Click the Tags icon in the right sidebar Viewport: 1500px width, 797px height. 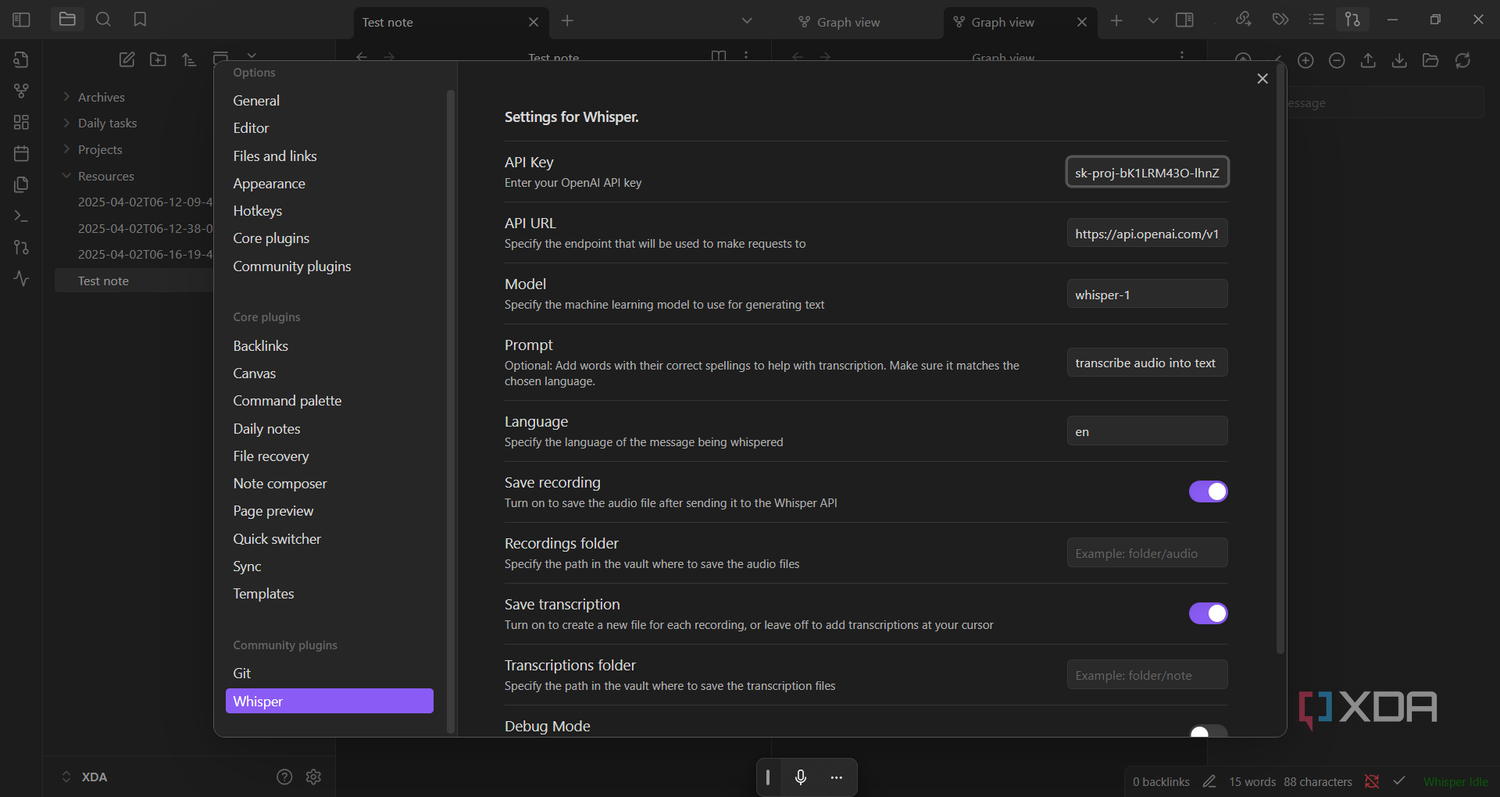pyautogui.click(x=1280, y=19)
